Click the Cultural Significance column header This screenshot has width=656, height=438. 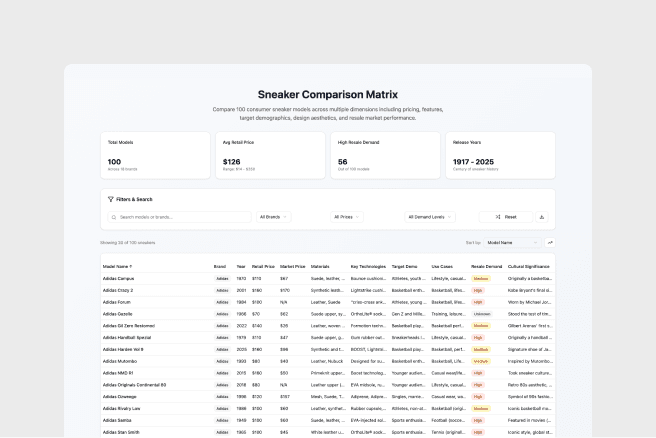tap(529, 266)
